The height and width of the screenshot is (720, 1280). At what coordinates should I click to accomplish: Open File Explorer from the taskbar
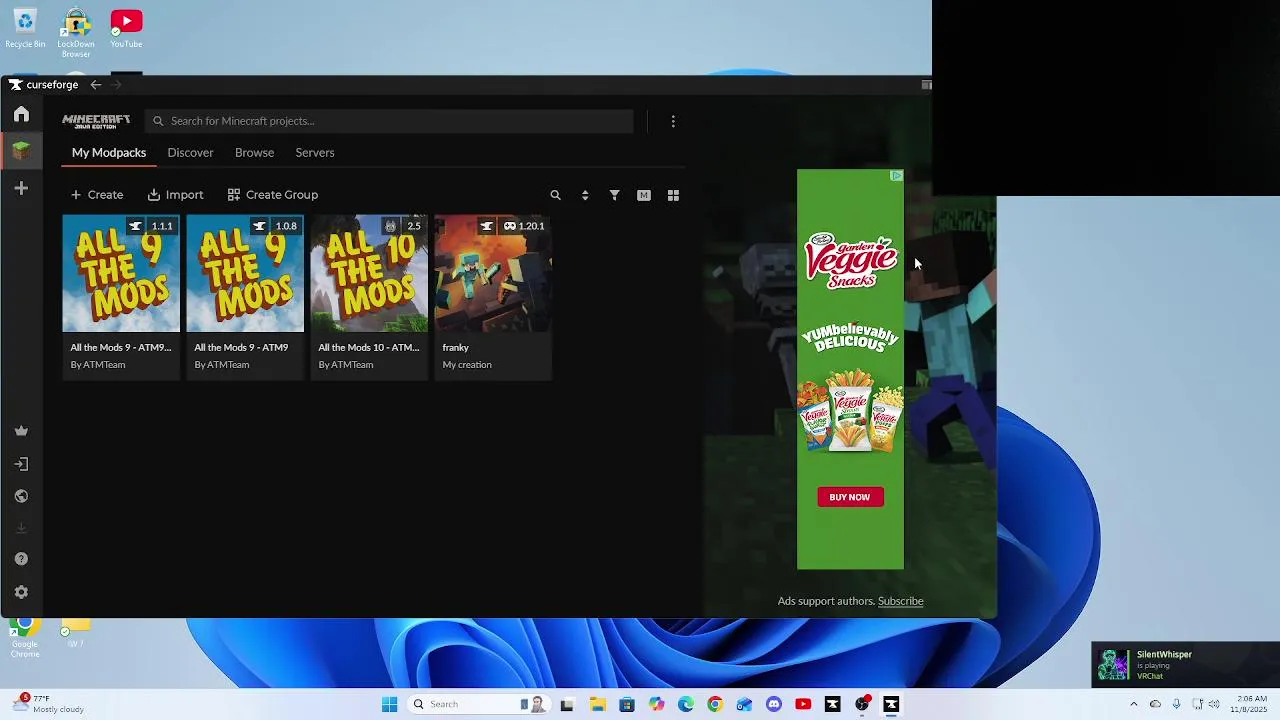tap(598, 704)
